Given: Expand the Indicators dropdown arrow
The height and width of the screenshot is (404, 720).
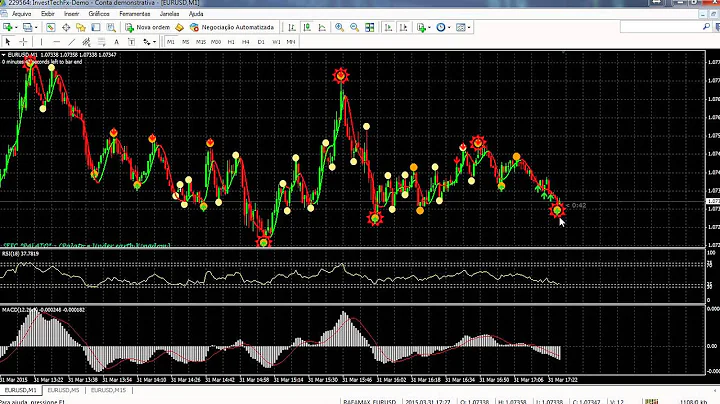Looking at the screenshot, I should (x=429, y=28).
